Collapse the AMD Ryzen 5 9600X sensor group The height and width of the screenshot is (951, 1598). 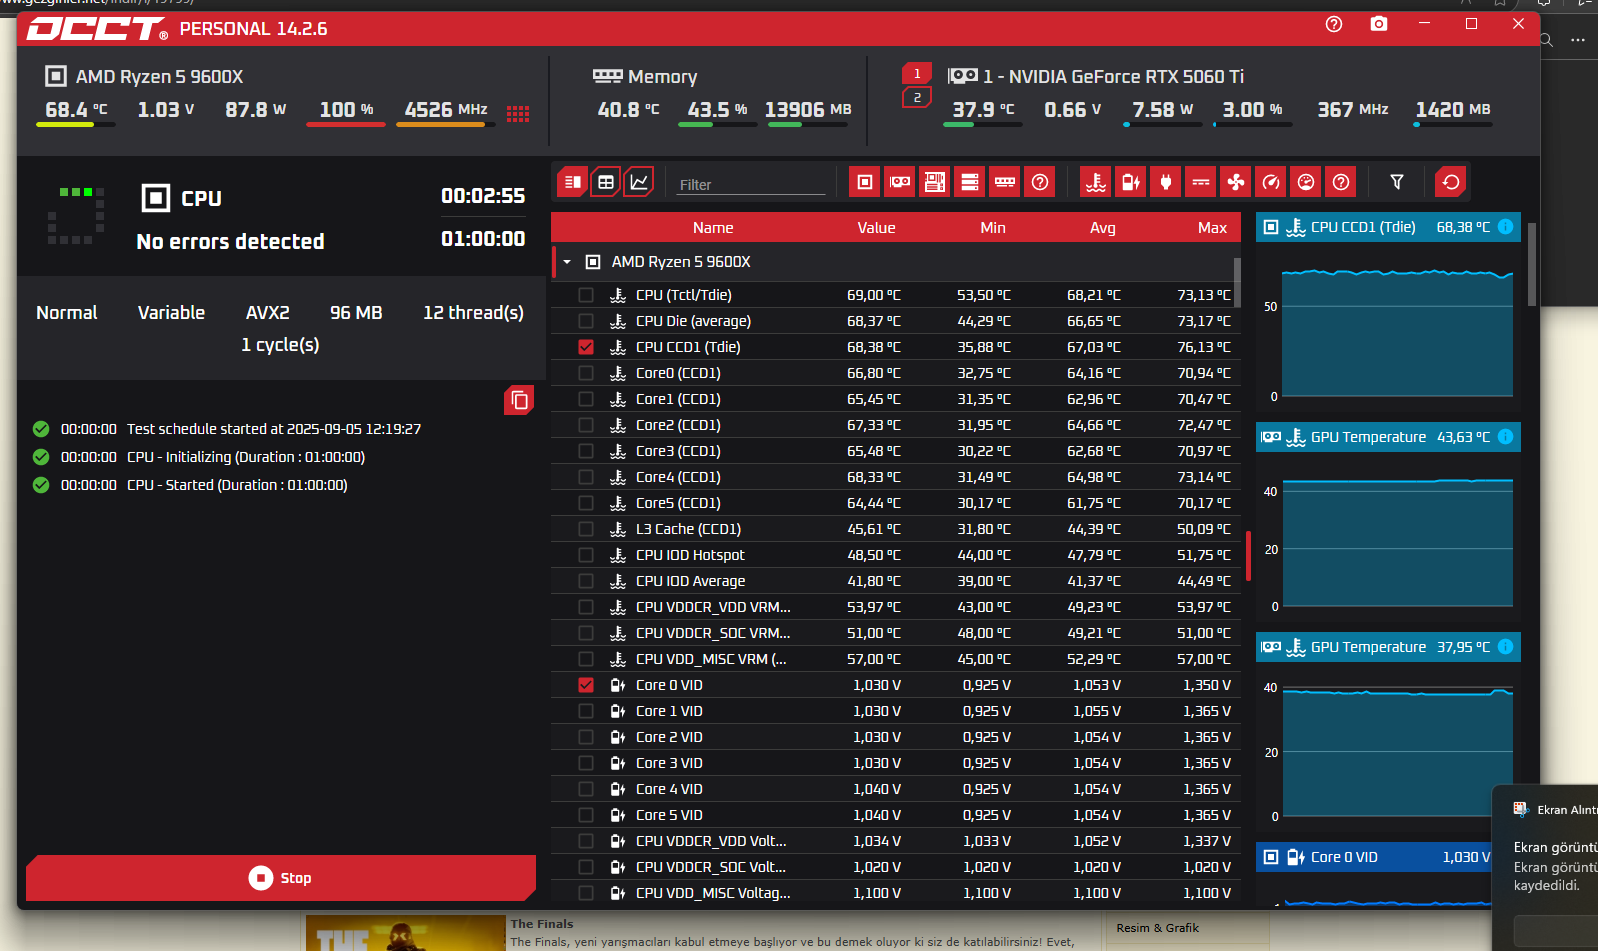[567, 262]
